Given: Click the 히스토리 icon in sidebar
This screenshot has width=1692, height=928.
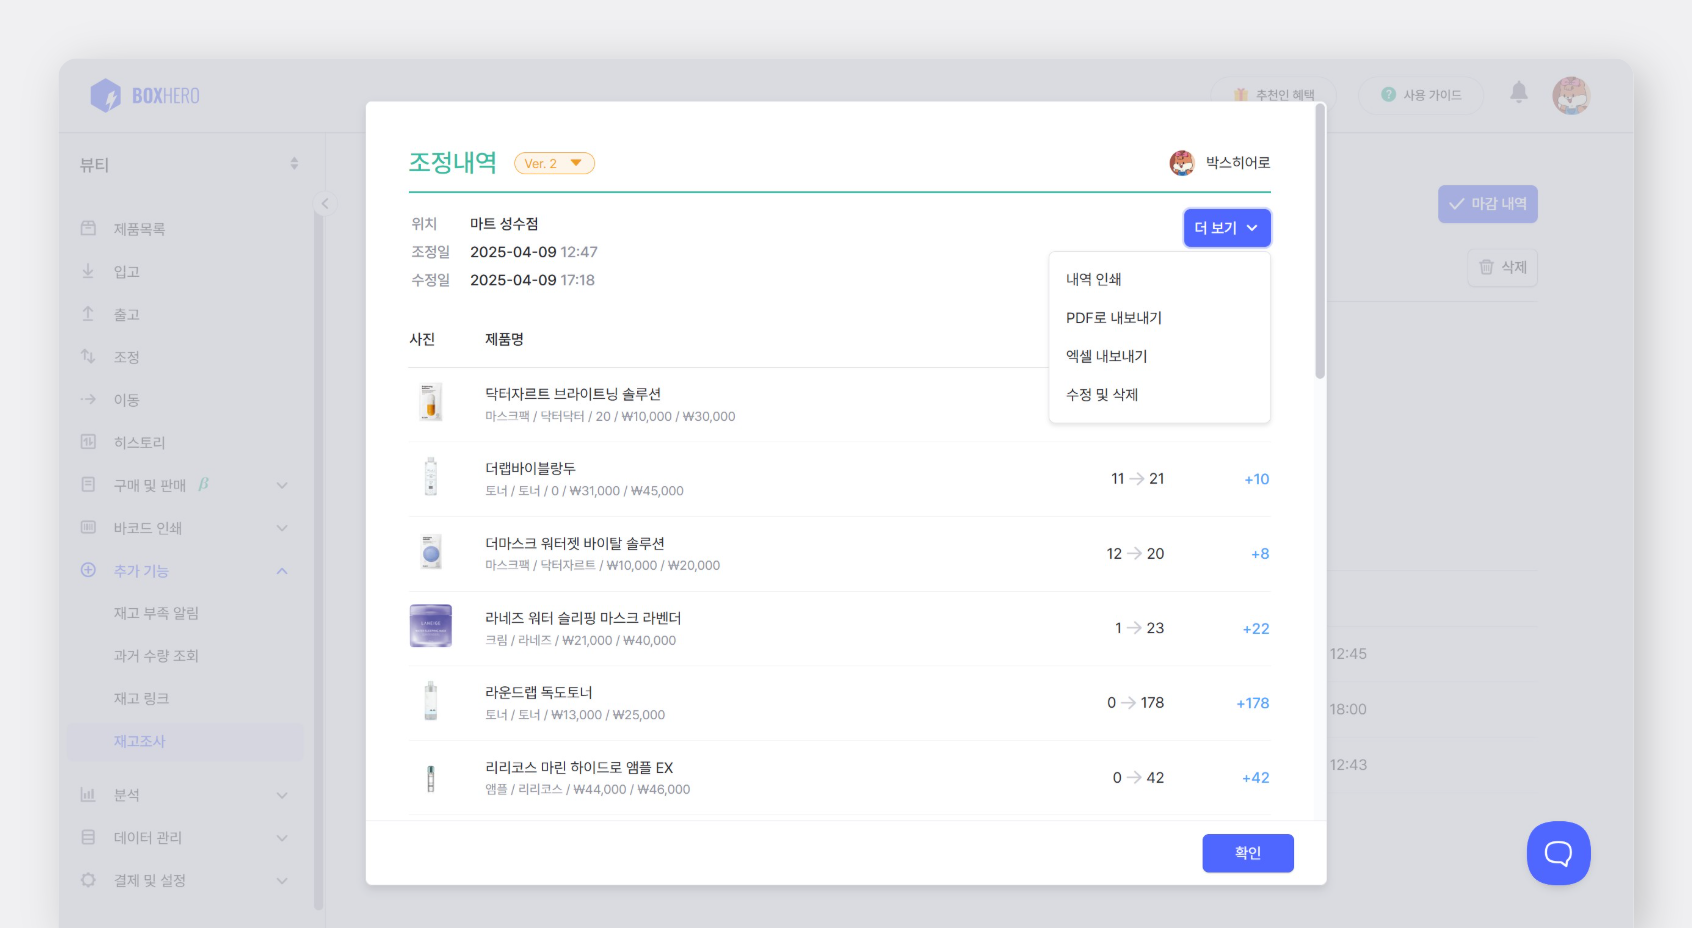Looking at the screenshot, I should pos(88,441).
